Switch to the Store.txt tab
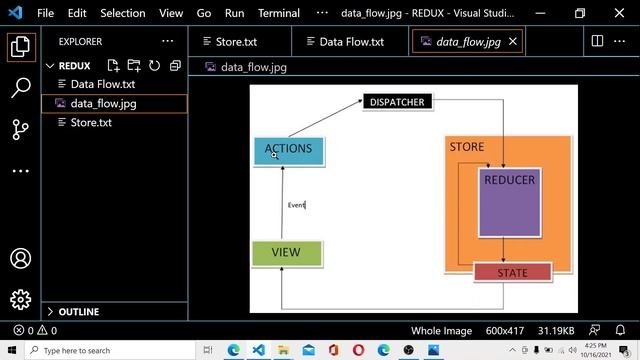This screenshot has width=640, height=360. [240, 41]
